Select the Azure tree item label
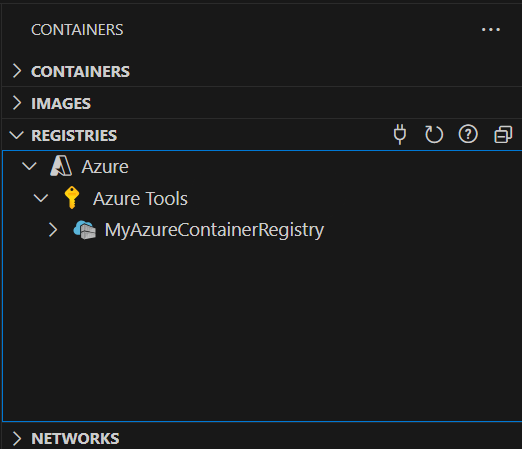The image size is (522, 449). [x=105, y=166]
